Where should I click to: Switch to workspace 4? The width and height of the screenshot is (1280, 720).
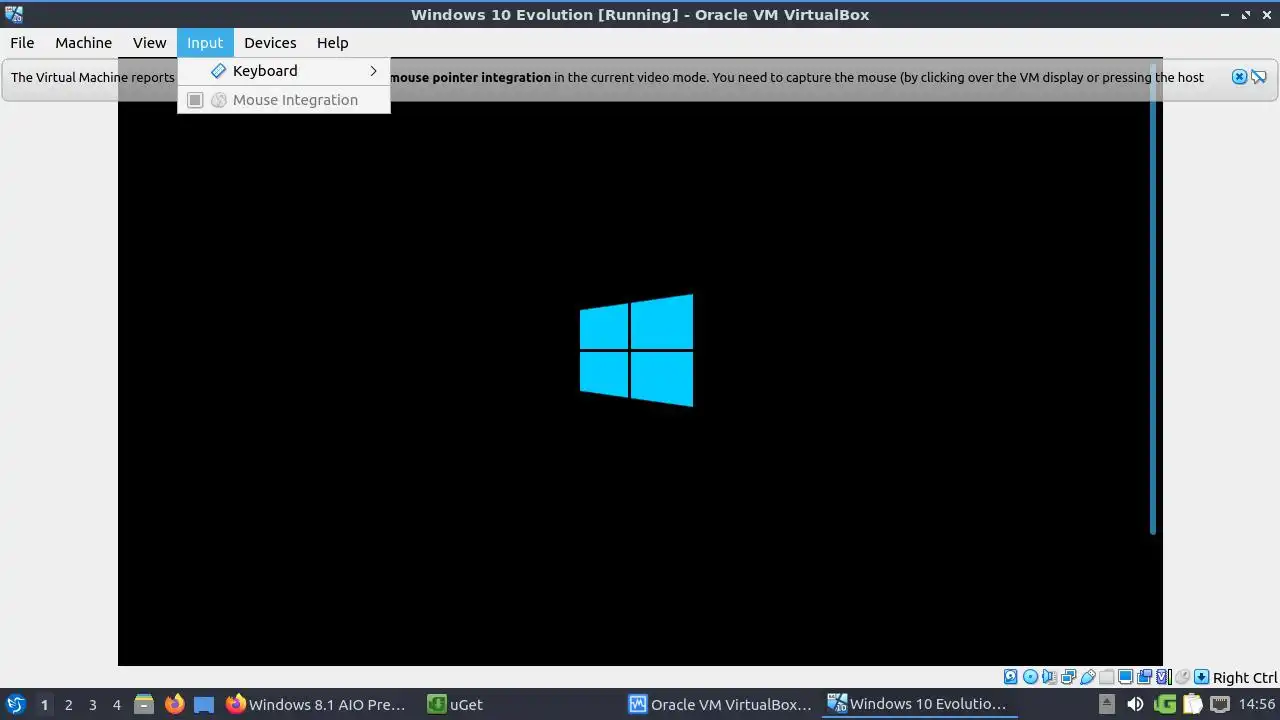pyautogui.click(x=116, y=705)
